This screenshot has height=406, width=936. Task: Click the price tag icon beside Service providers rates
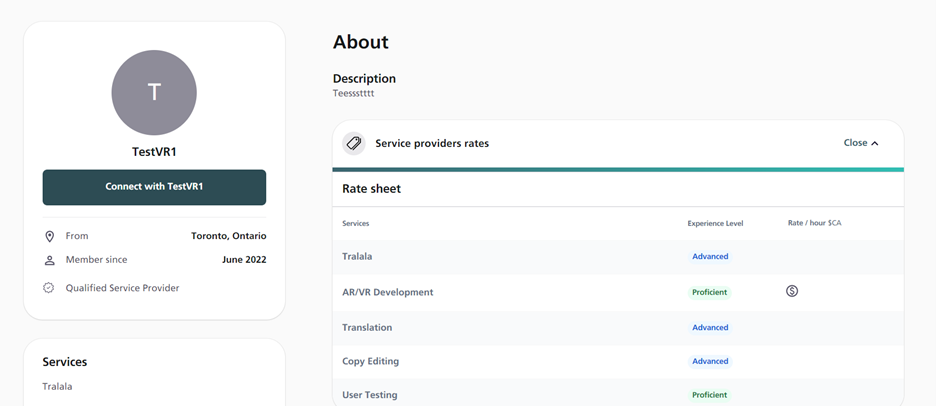pos(353,143)
